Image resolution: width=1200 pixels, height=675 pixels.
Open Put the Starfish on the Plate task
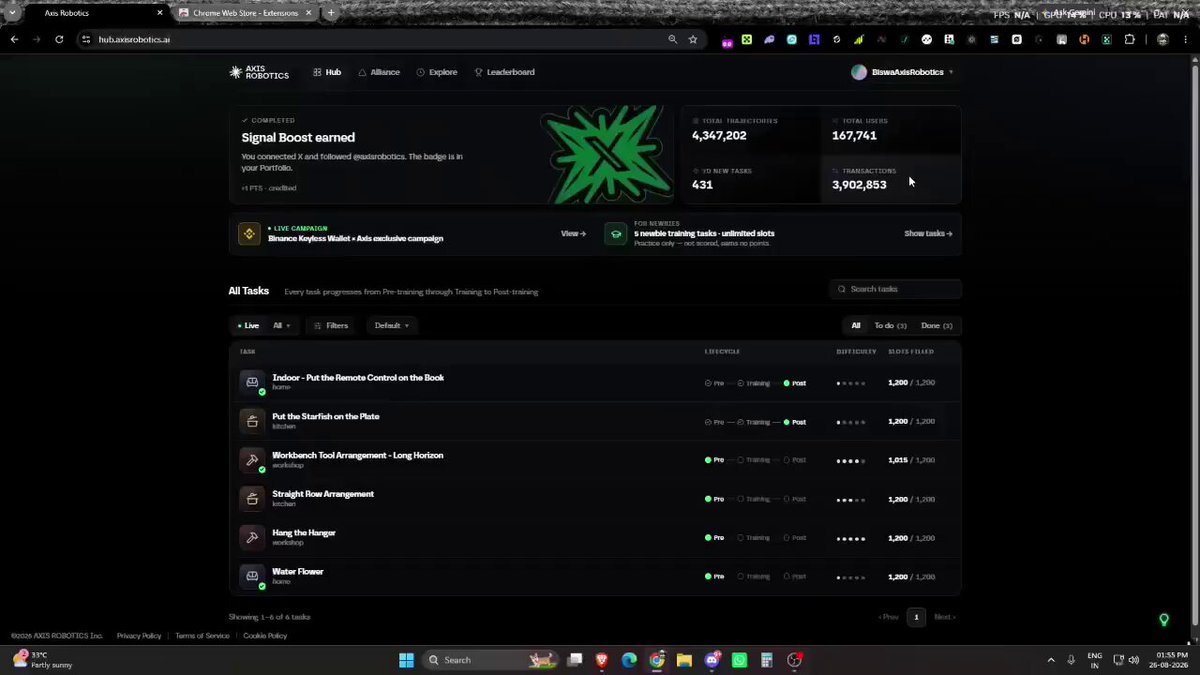(x=326, y=416)
